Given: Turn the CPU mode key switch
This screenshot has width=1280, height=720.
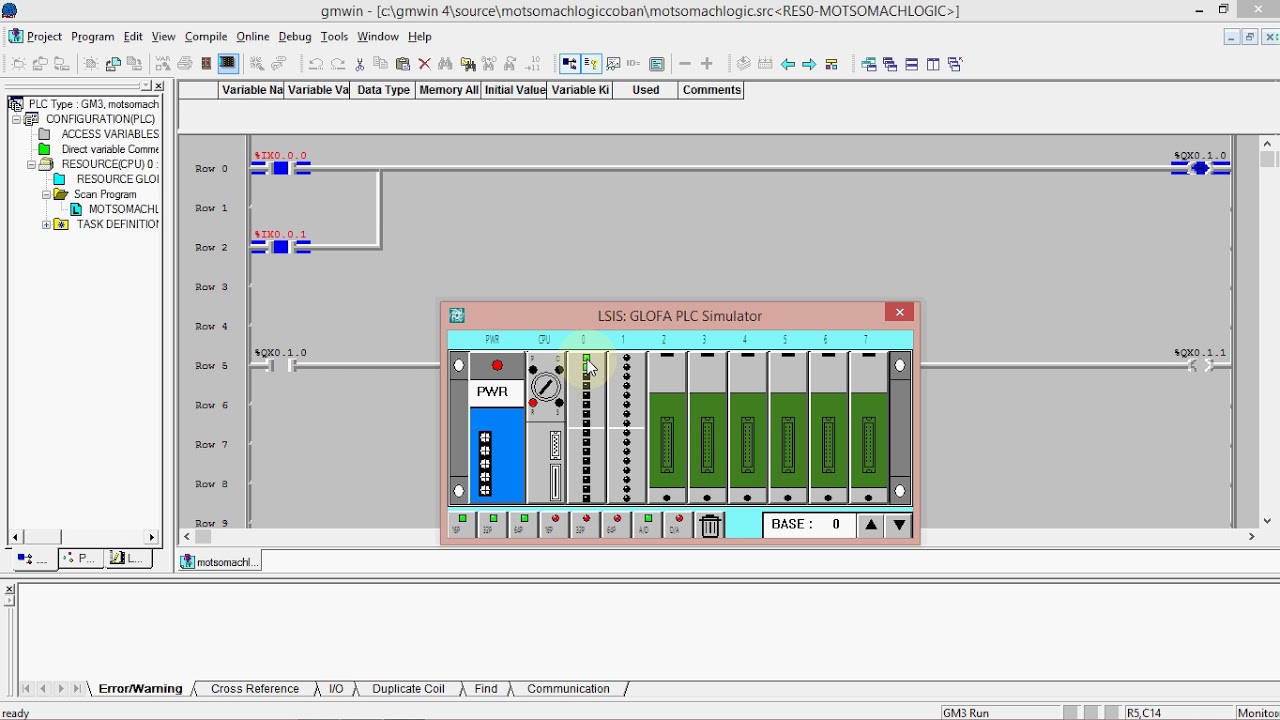Looking at the screenshot, I should click(545, 386).
